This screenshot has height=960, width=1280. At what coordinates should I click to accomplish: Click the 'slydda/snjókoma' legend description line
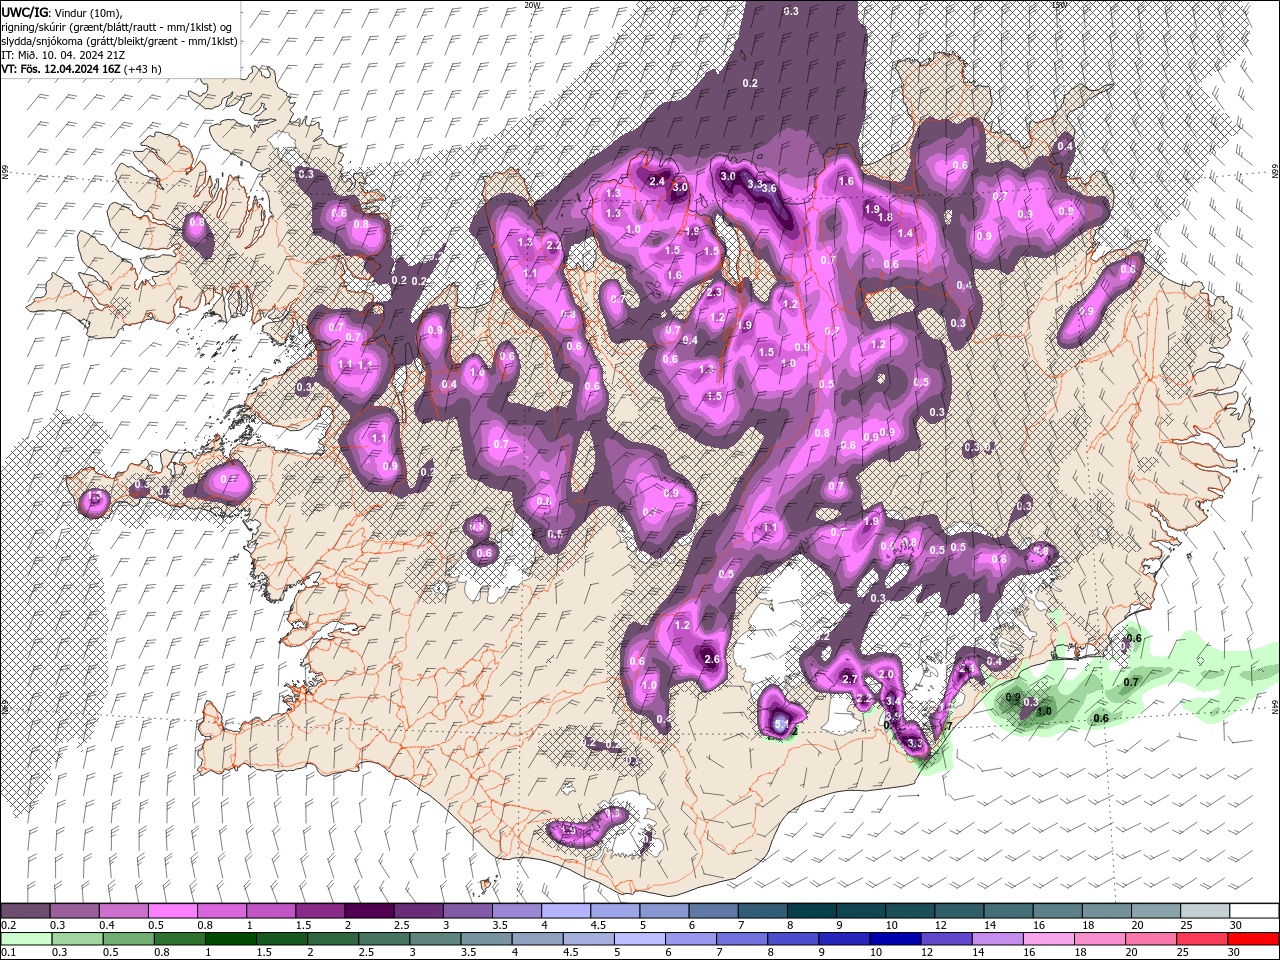click(x=119, y=41)
